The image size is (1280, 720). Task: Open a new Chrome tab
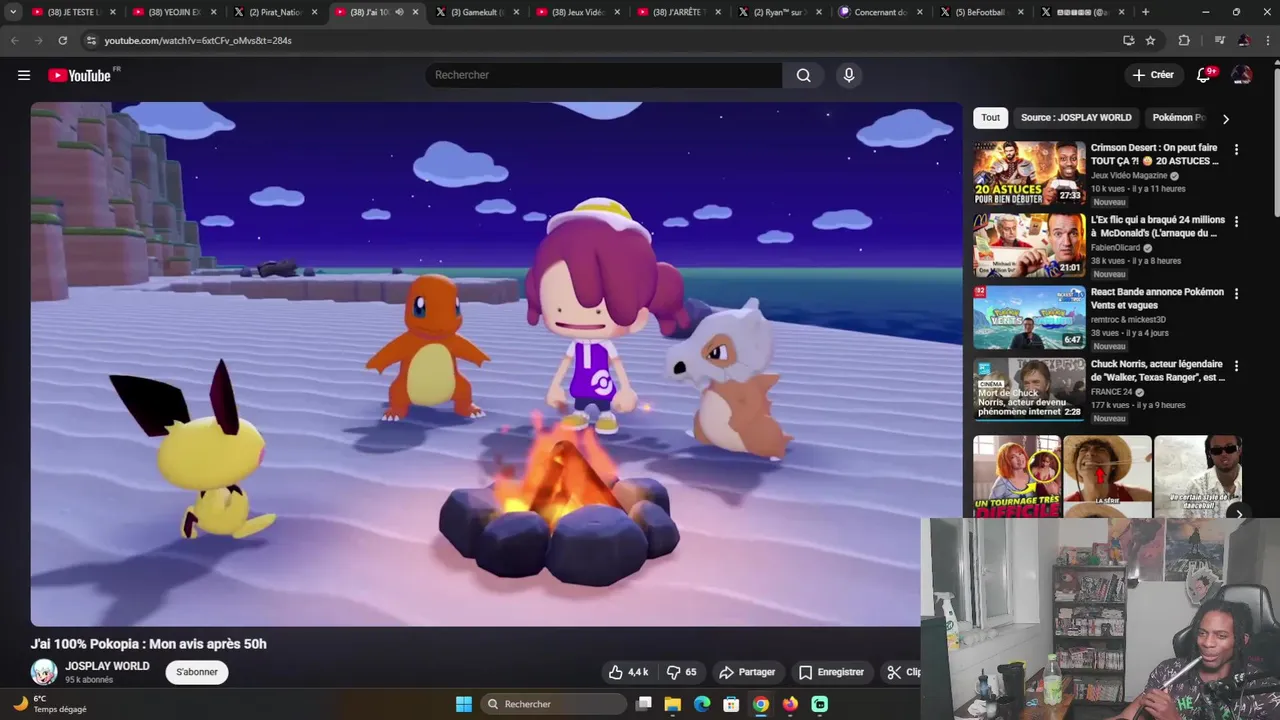point(1145,12)
